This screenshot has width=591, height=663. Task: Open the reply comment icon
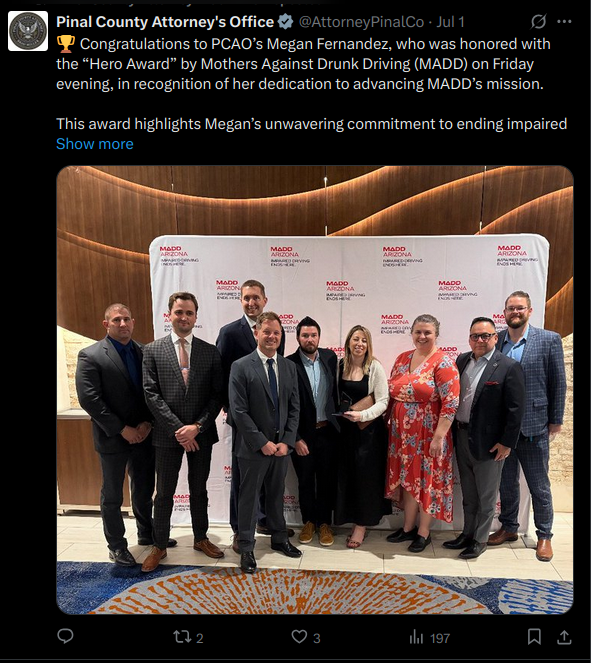(x=65, y=636)
